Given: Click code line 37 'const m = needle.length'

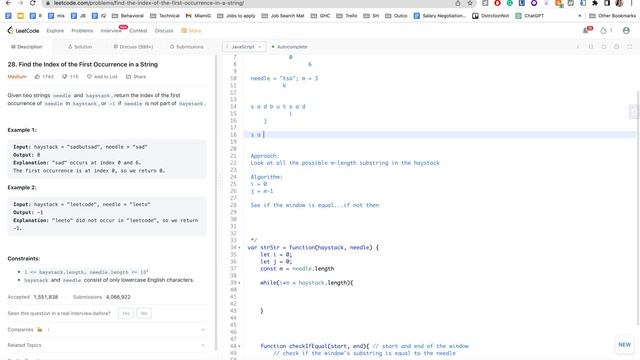Looking at the screenshot, I should tap(297, 269).
